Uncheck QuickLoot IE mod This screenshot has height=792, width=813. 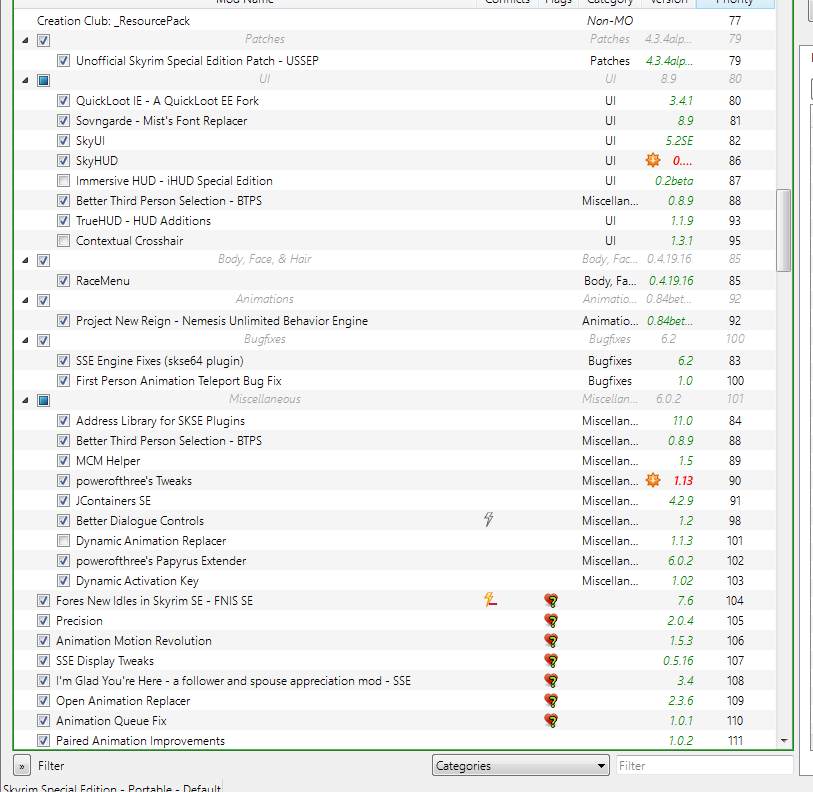pyautogui.click(x=63, y=101)
